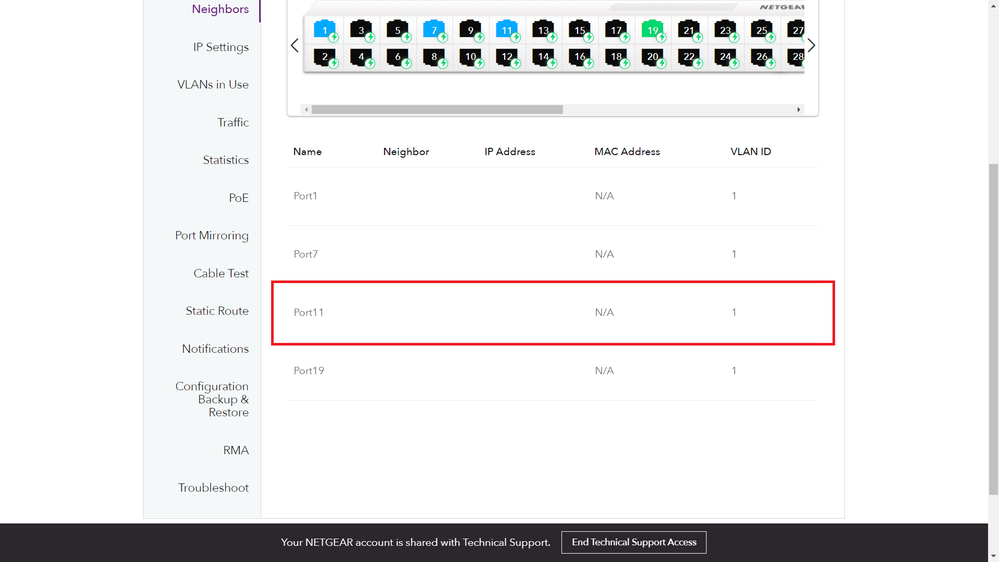
Task: Click the Neighbor column header
Action: point(406,152)
